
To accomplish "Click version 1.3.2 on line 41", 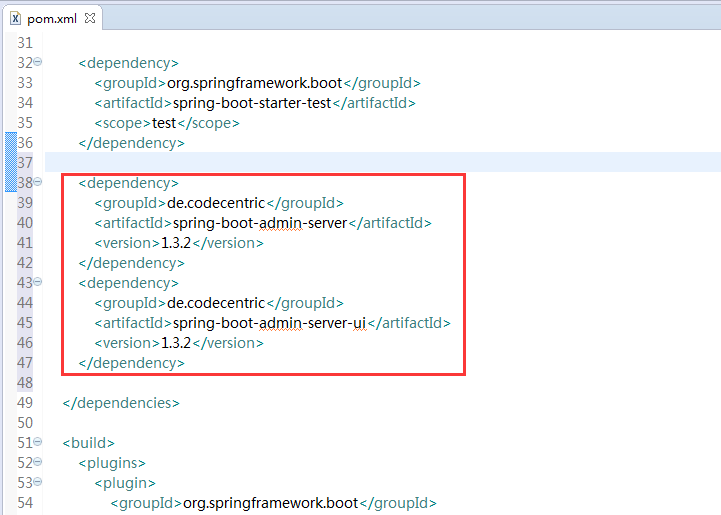I will 176,243.
